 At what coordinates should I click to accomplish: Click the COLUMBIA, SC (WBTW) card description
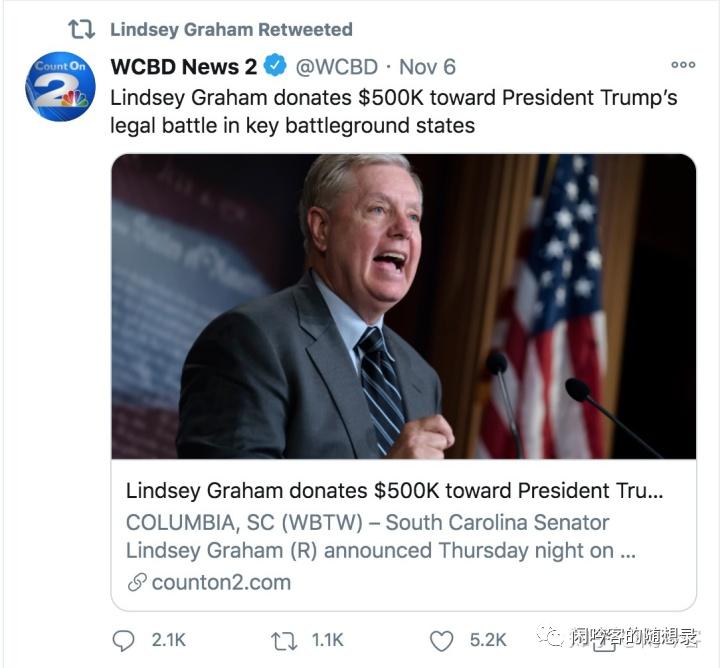tap(381, 536)
